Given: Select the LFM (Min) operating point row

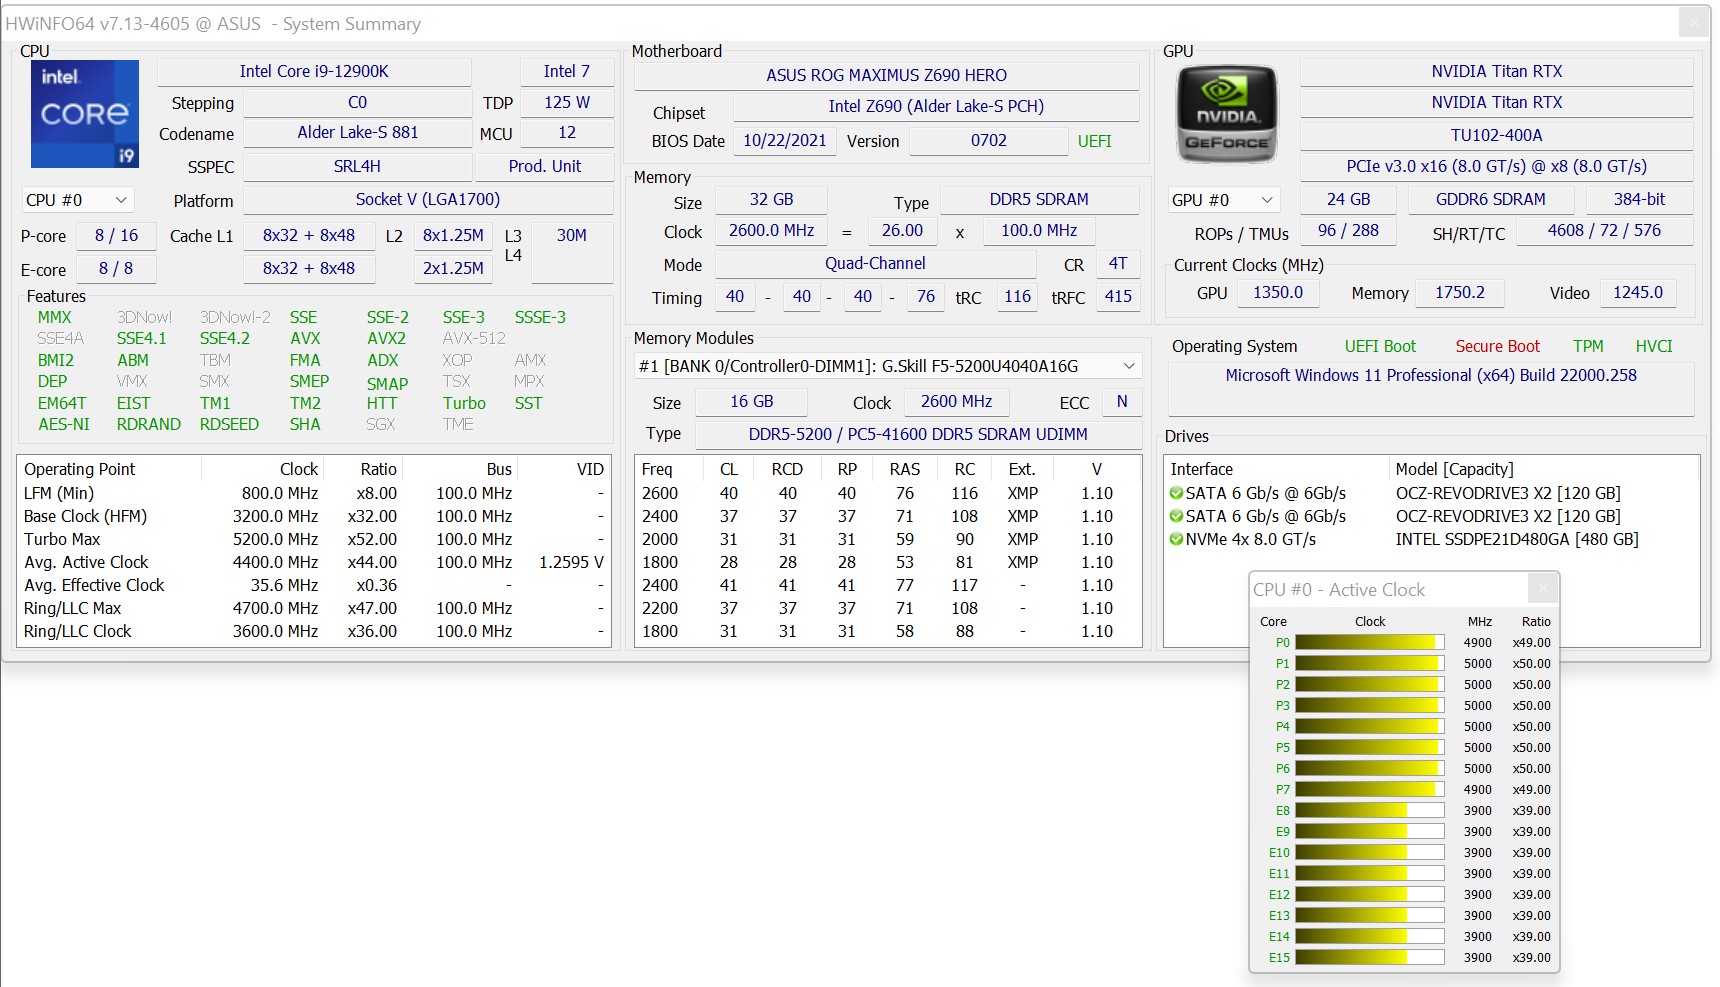Looking at the screenshot, I should (314, 493).
